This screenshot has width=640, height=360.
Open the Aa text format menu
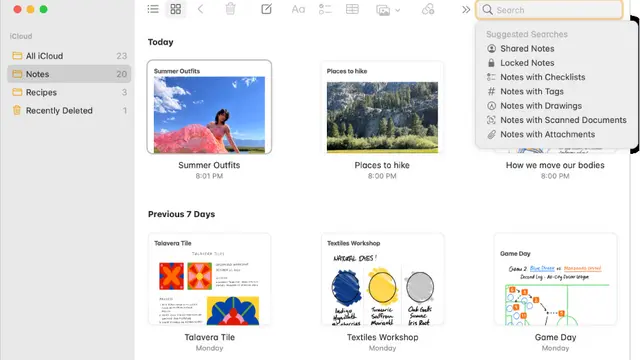pyautogui.click(x=298, y=9)
